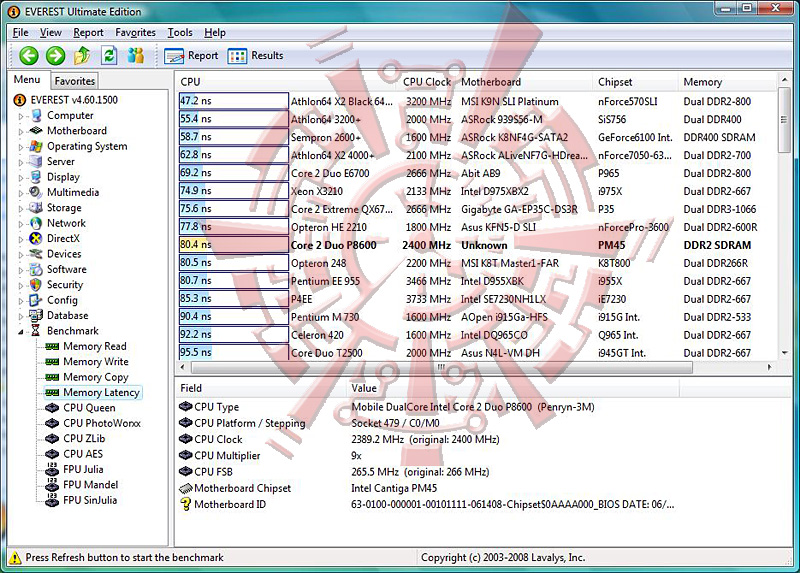Image resolution: width=800 pixels, height=573 pixels.
Task: Select the Memory Latency benchmark
Action: click(x=101, y=392)
